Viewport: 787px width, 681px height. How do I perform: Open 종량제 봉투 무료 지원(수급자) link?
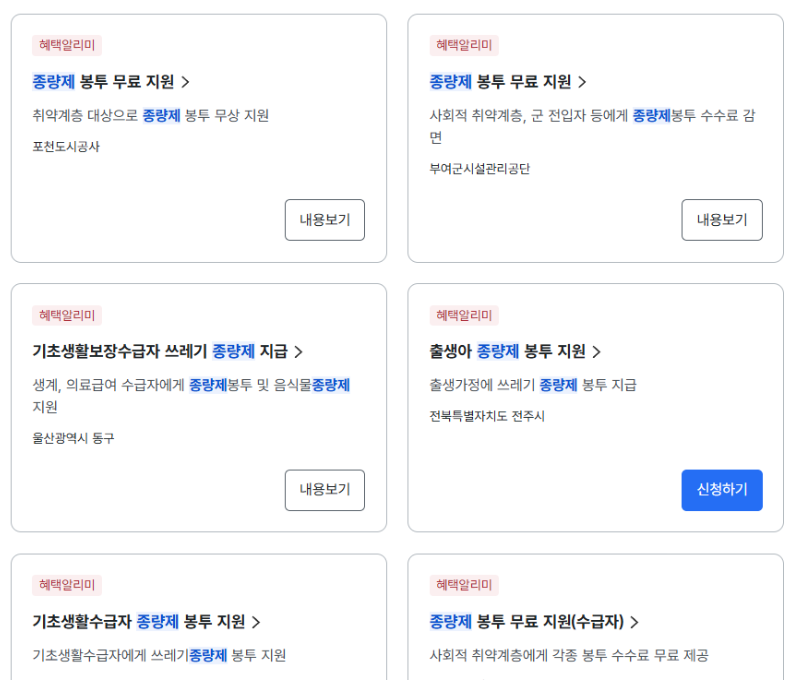[x=533, y=621]
